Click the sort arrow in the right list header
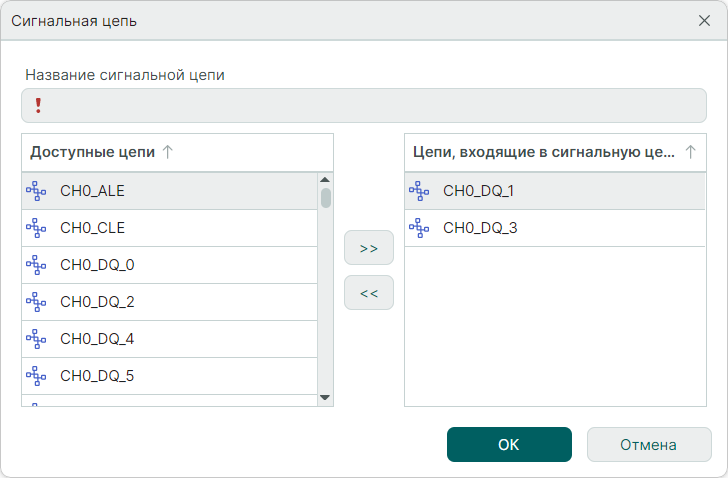The image size is (728, 478). coord(690,152)
